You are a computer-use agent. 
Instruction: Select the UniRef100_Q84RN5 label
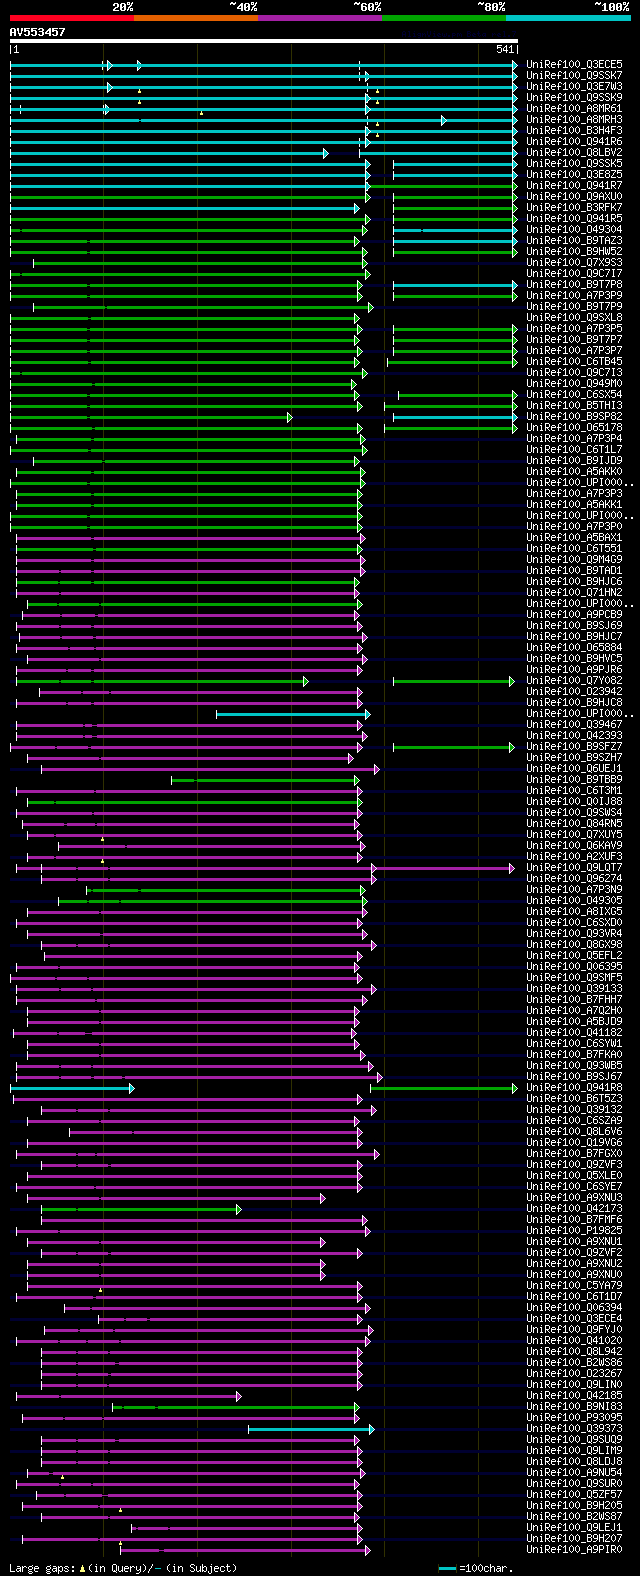(x=574, y=824)
